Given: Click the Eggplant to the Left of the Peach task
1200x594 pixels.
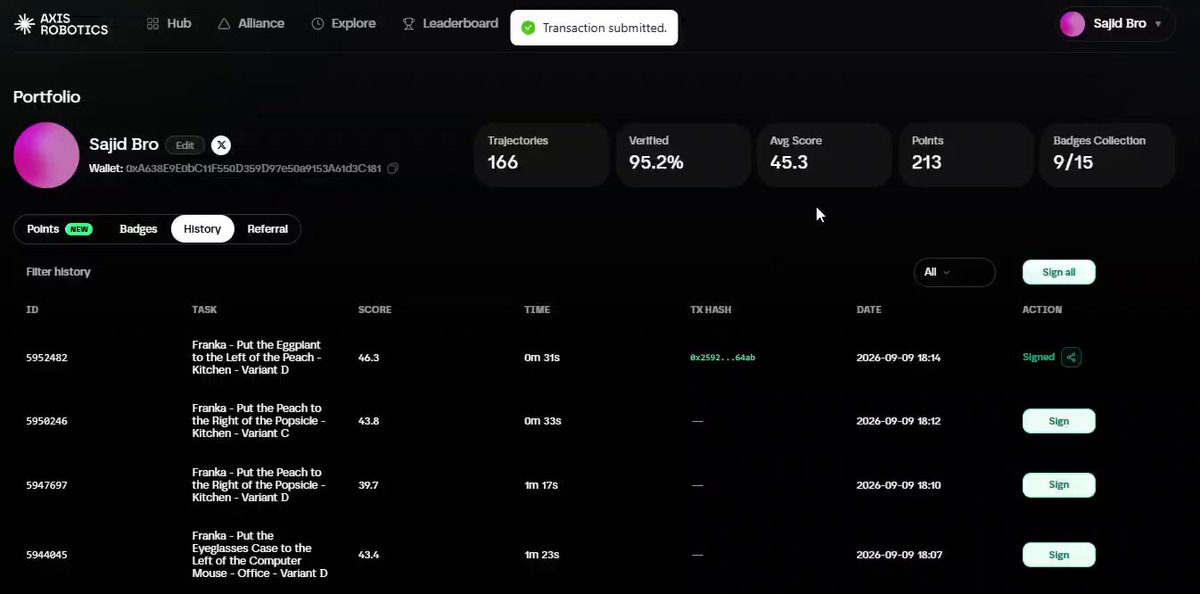Looking at the screenshot, I should [257, 357].
